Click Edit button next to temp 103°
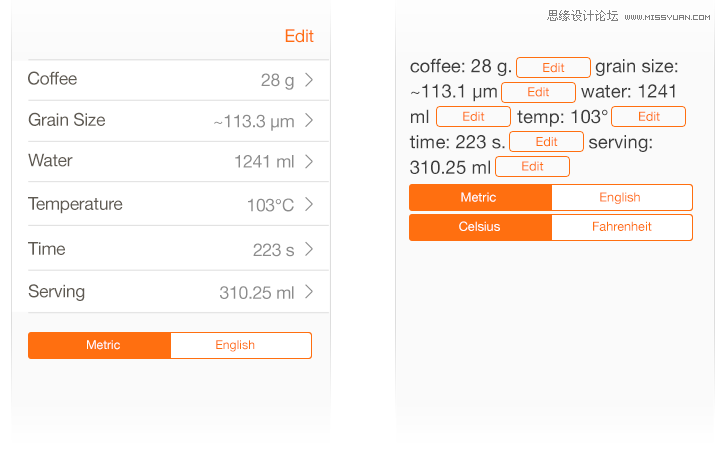Image resolution: width=721 pixels, height=458 pixels. tap(648, 117)
